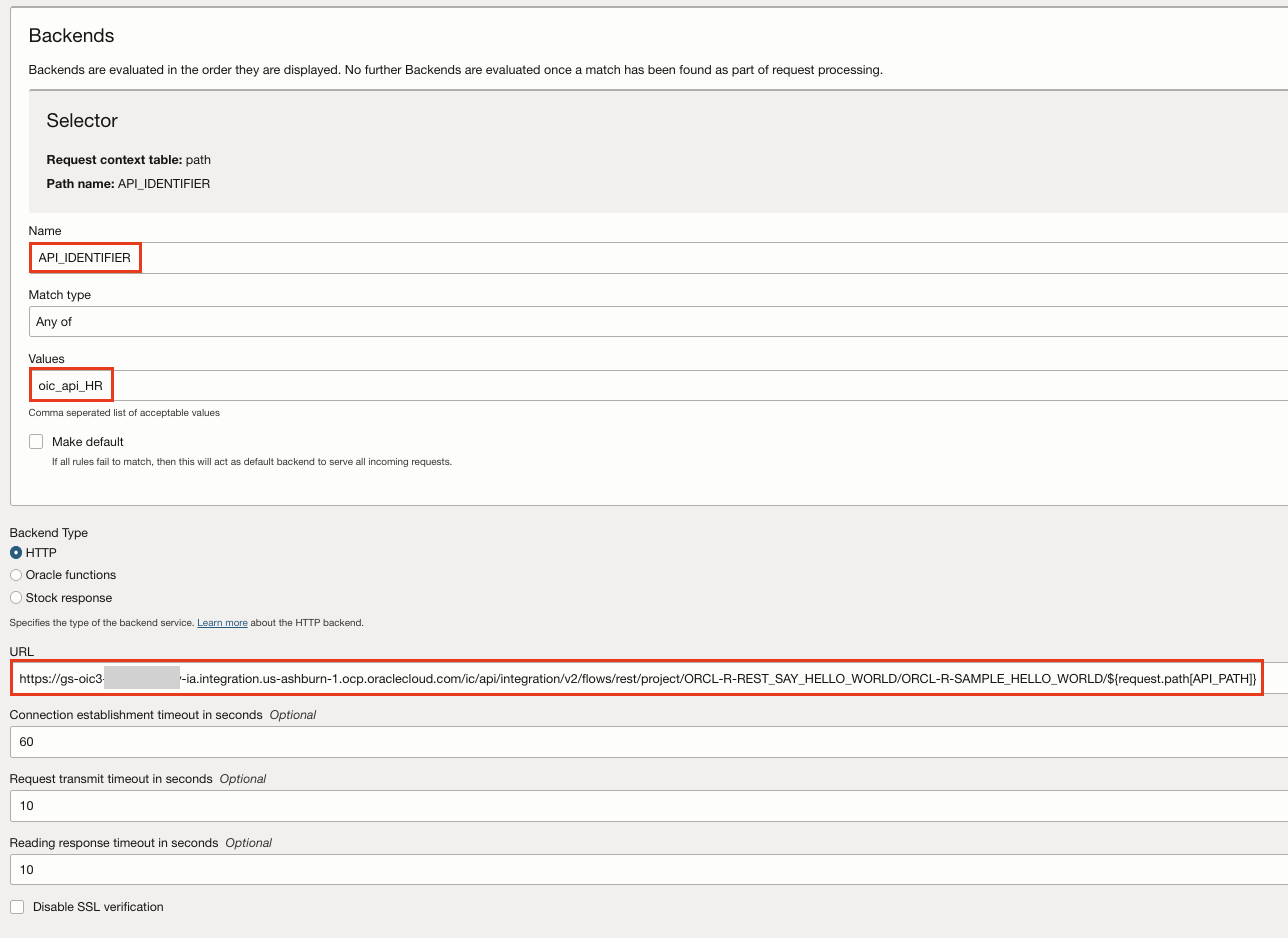Open Learn more about the HTTP backend

pos(222,622)
